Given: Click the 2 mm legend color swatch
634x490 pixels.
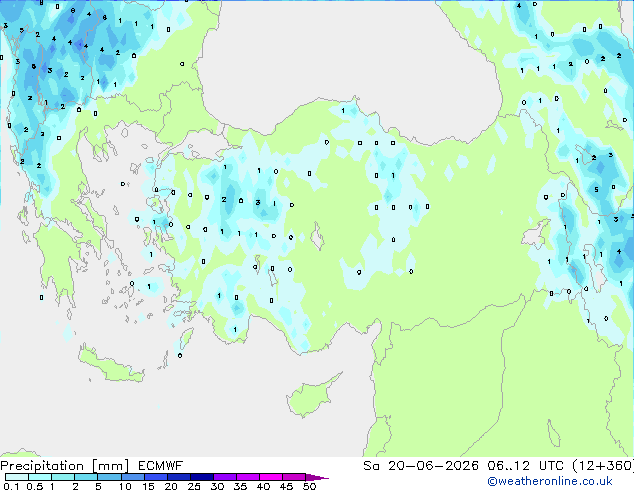Looking at the screenshot, I should click(86, 477).
